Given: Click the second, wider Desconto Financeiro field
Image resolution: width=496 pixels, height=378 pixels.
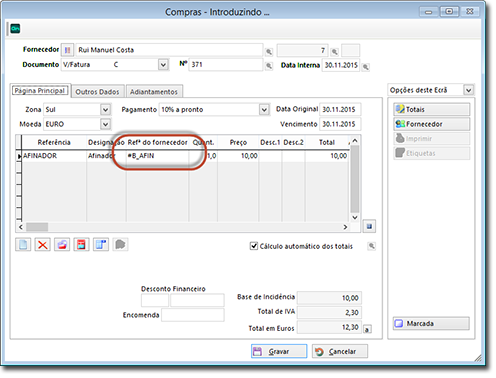Looking at the screenshot, I should 197,300.
